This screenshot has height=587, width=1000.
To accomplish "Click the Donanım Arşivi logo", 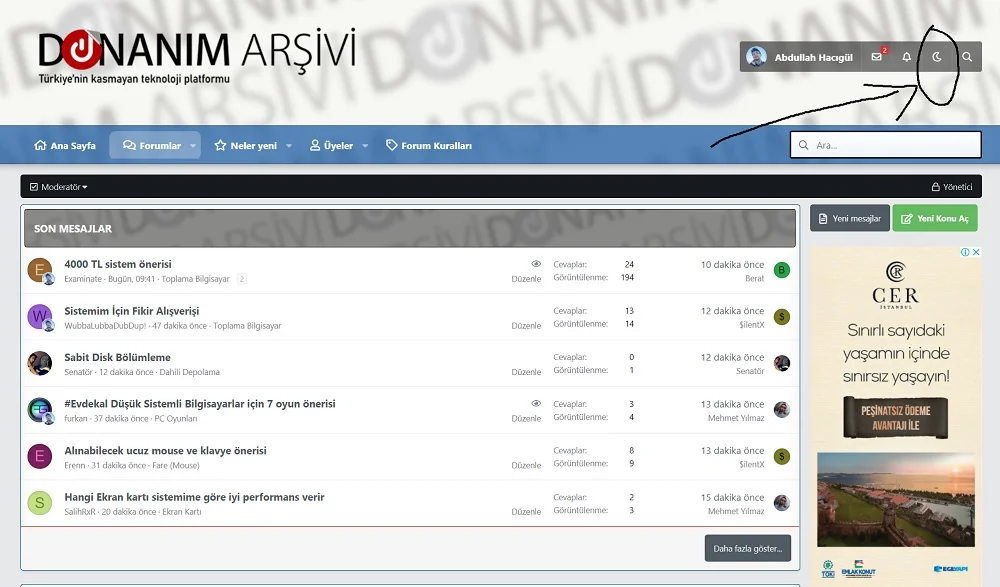I will [x=196, y=57].
